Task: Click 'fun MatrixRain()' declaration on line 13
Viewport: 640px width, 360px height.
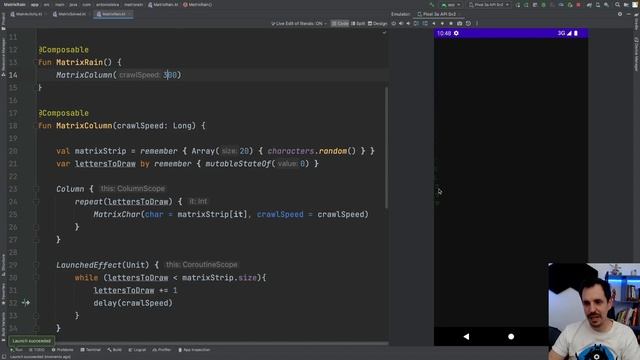Action: pyautogui.click(x=75, y=62)
